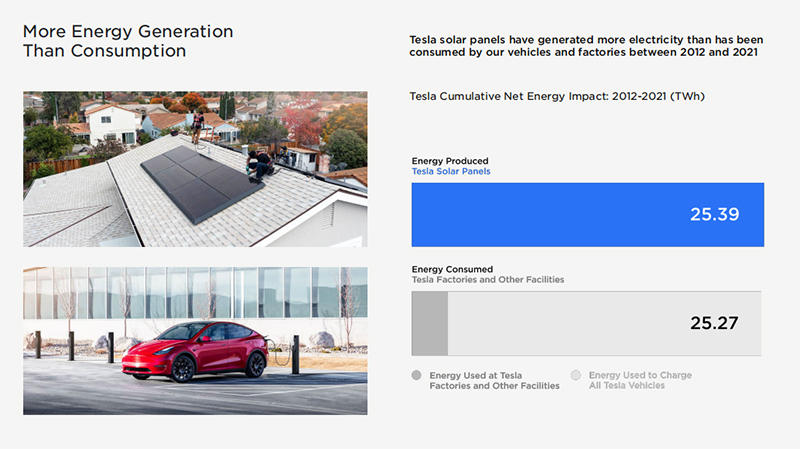Open the blue "Tesla Solar Panels" text
The image size is (800, 449).
tap(451, 172)
